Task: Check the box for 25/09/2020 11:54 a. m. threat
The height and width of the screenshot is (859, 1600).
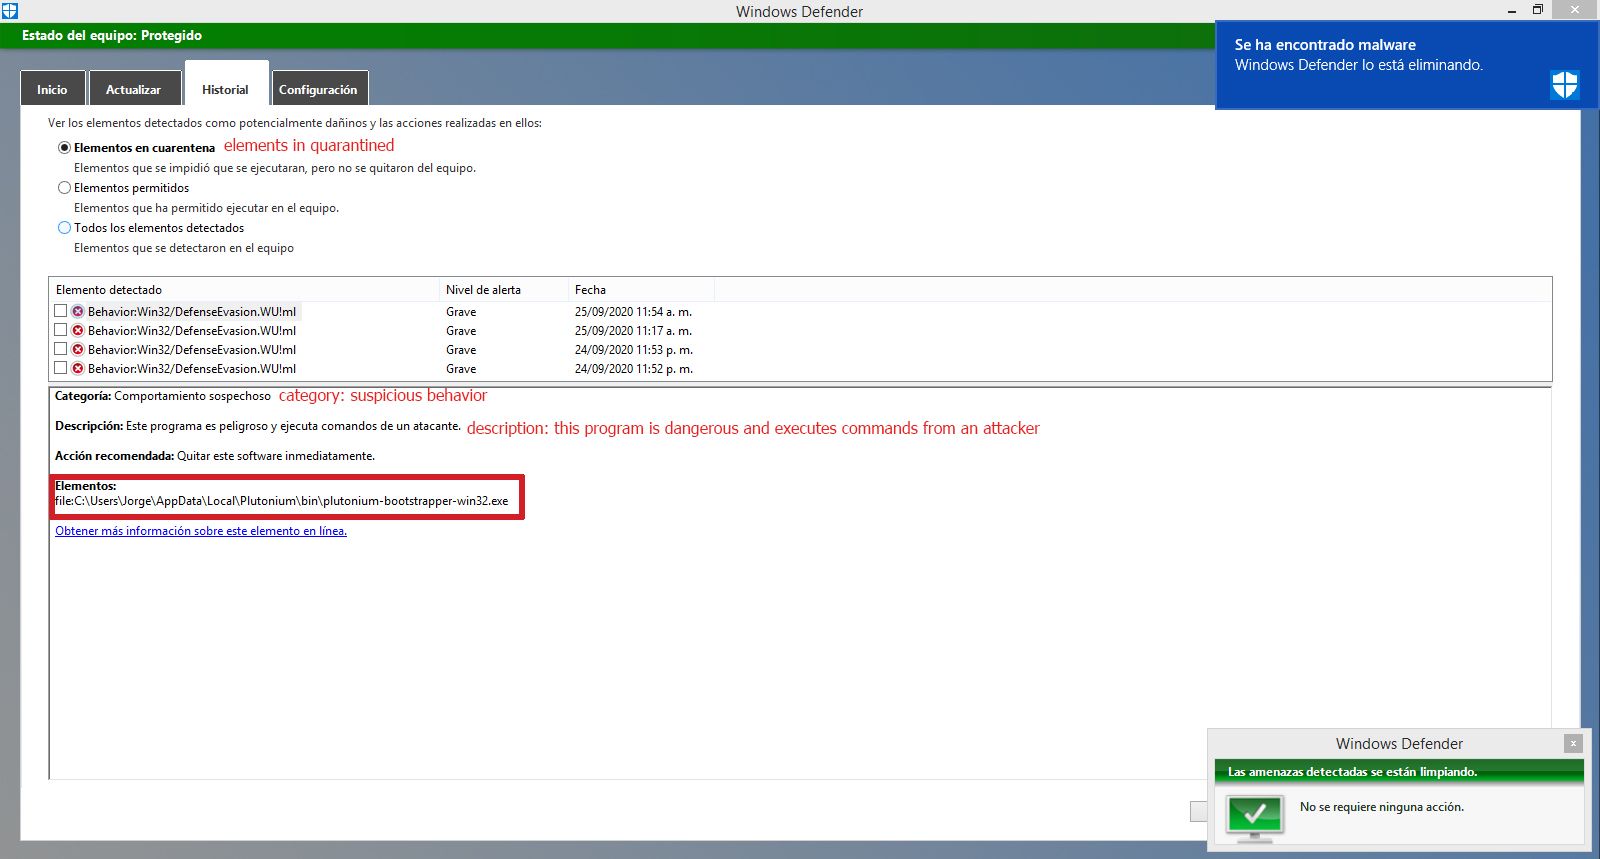Action: coord(61,311)
